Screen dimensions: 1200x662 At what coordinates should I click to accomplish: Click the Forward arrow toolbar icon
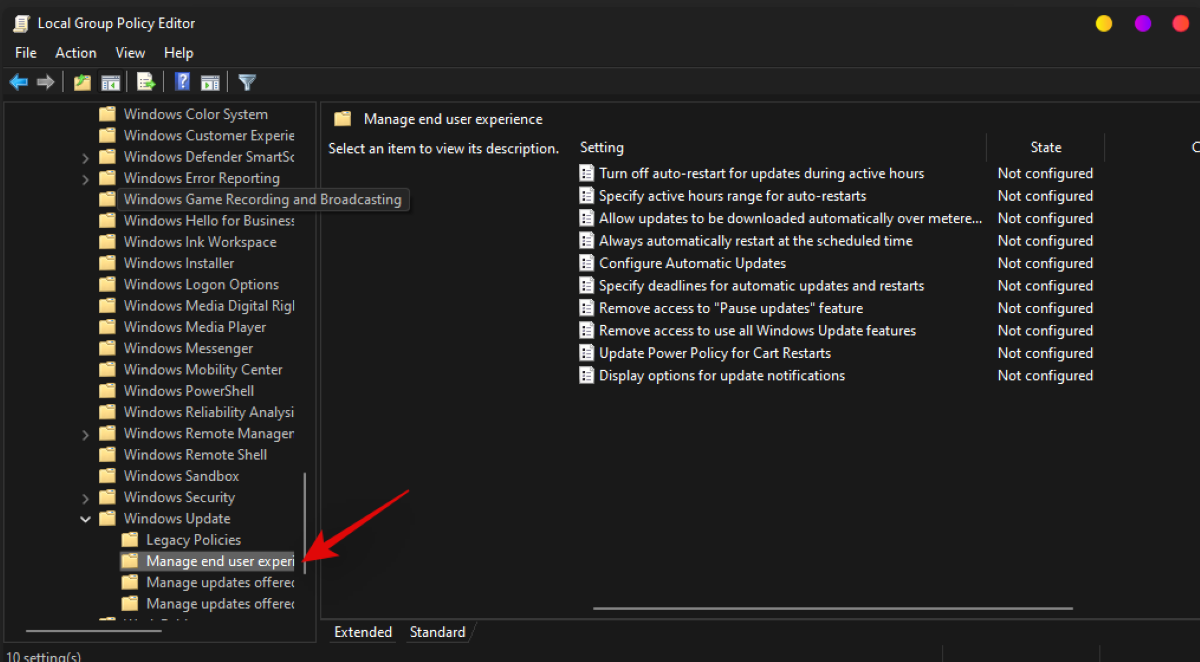[45, 82]
